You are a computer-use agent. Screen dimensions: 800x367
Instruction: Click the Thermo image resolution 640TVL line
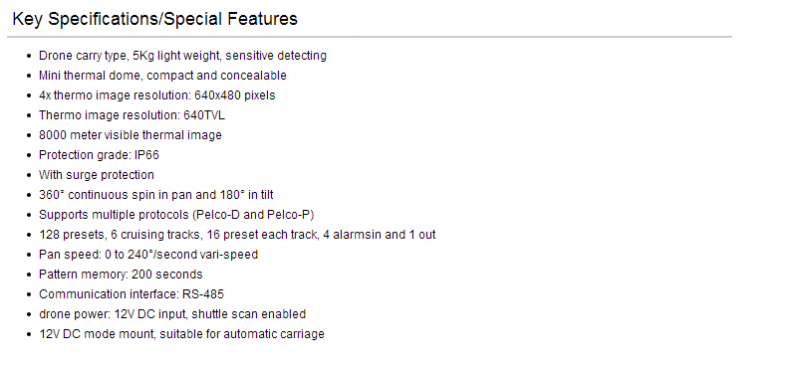[132, 115]
